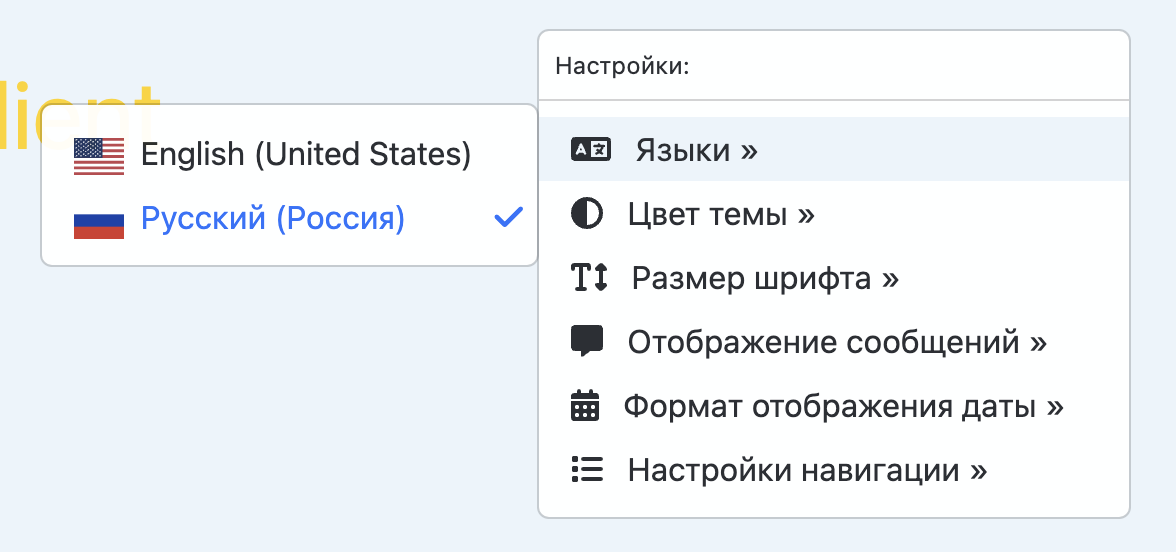This screenshot has height=552, width=1176.
Task: Click the blue checkmark next to Русский
Action: (509, 217)
